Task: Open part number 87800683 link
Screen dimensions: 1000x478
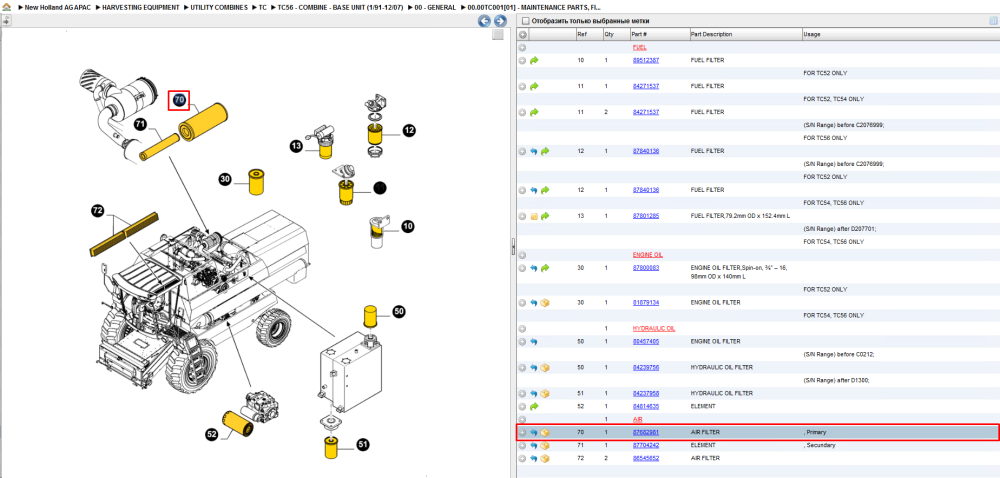Action: click(645, 268)
